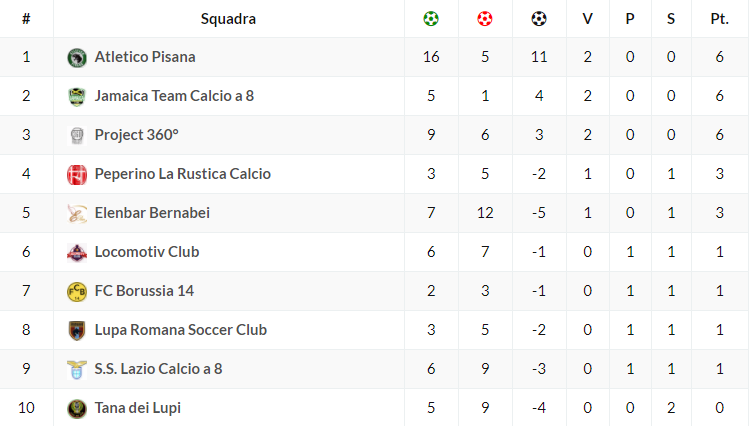Click the Squadra column header

click(x=228, y=18)
